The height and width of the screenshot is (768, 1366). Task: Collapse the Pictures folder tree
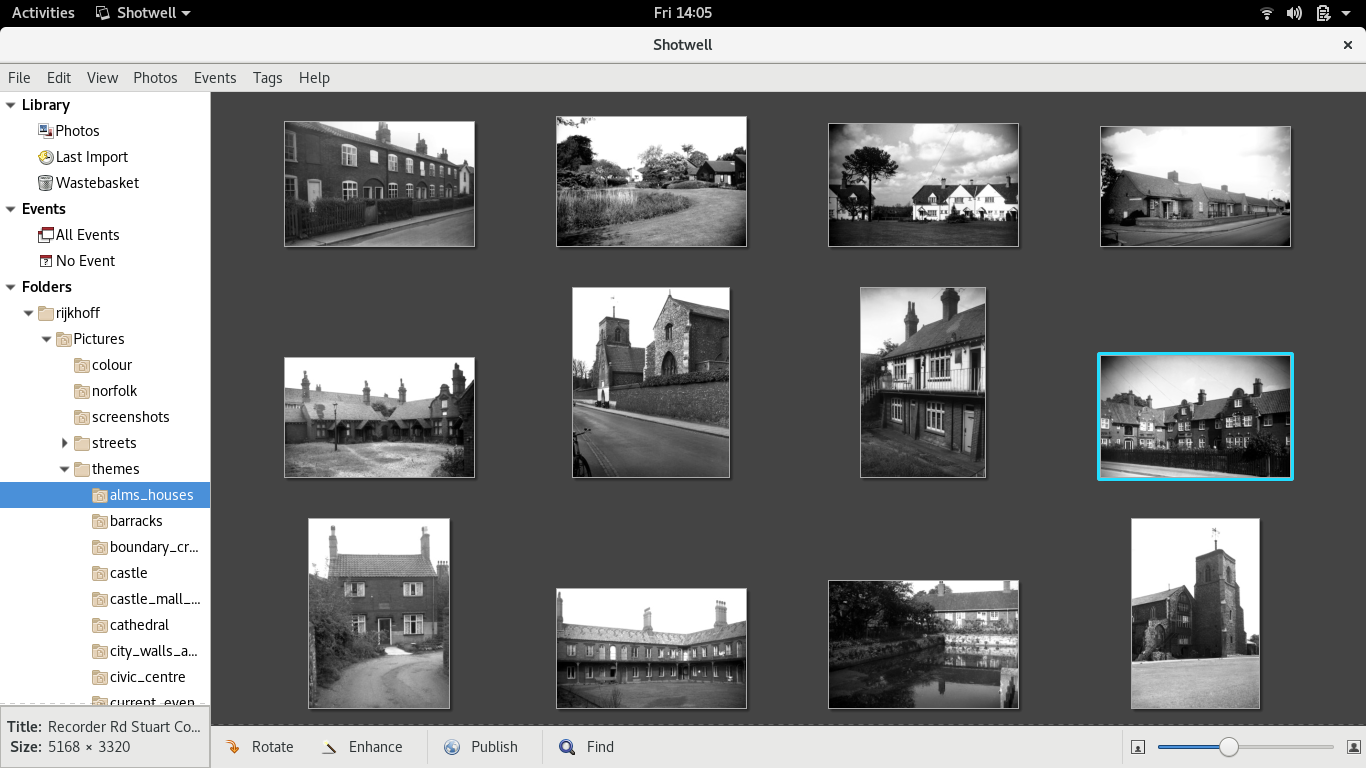point(46,339)
